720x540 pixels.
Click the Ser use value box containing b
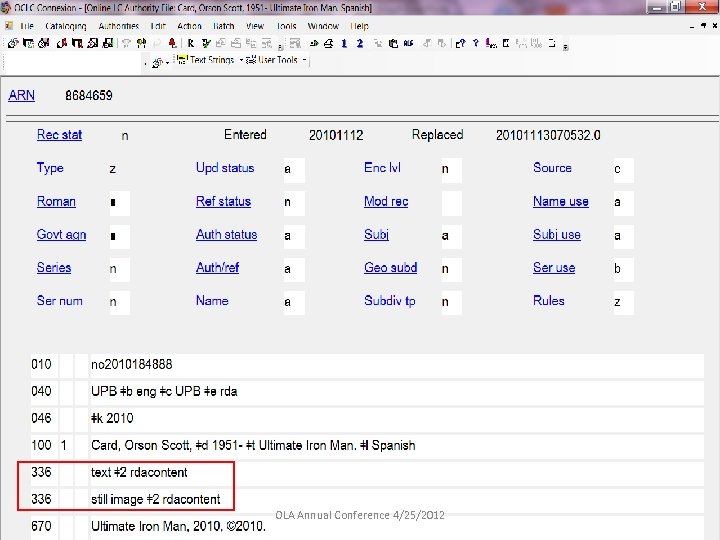pyautogui.click(x=624, y=269)
